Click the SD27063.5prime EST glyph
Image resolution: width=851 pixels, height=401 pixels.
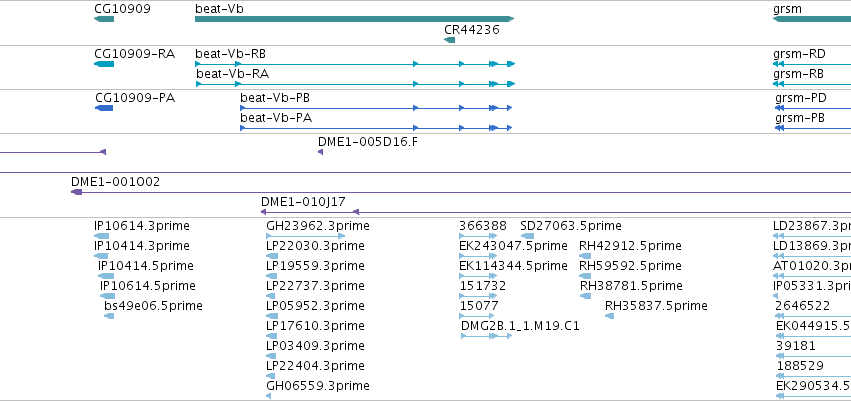pyautogui.click(x=527, y=236)
